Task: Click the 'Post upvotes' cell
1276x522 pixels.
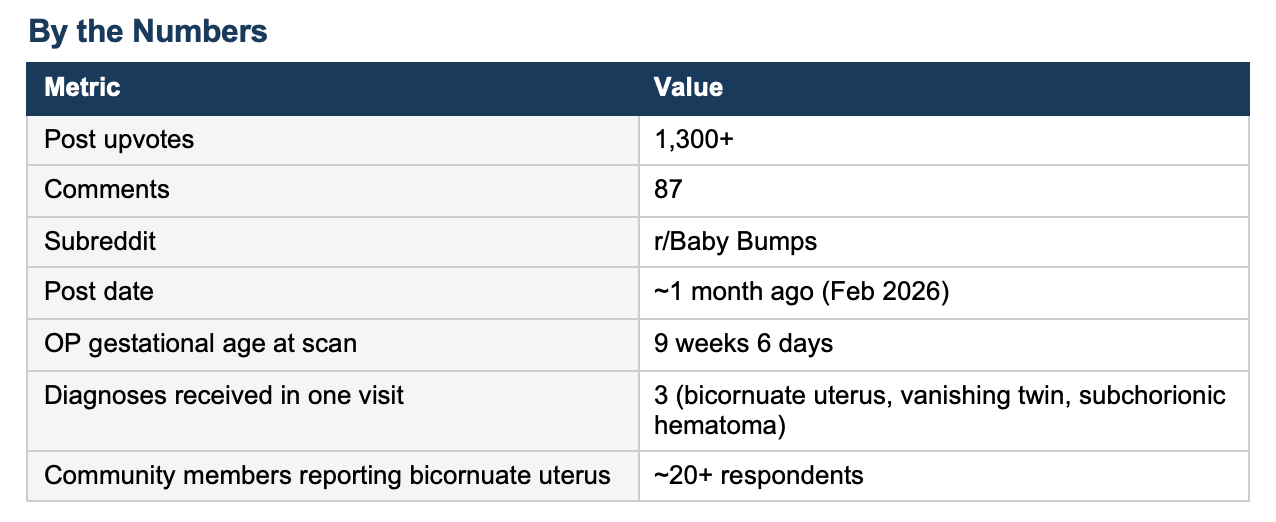Action: click(x=333, y=140)
